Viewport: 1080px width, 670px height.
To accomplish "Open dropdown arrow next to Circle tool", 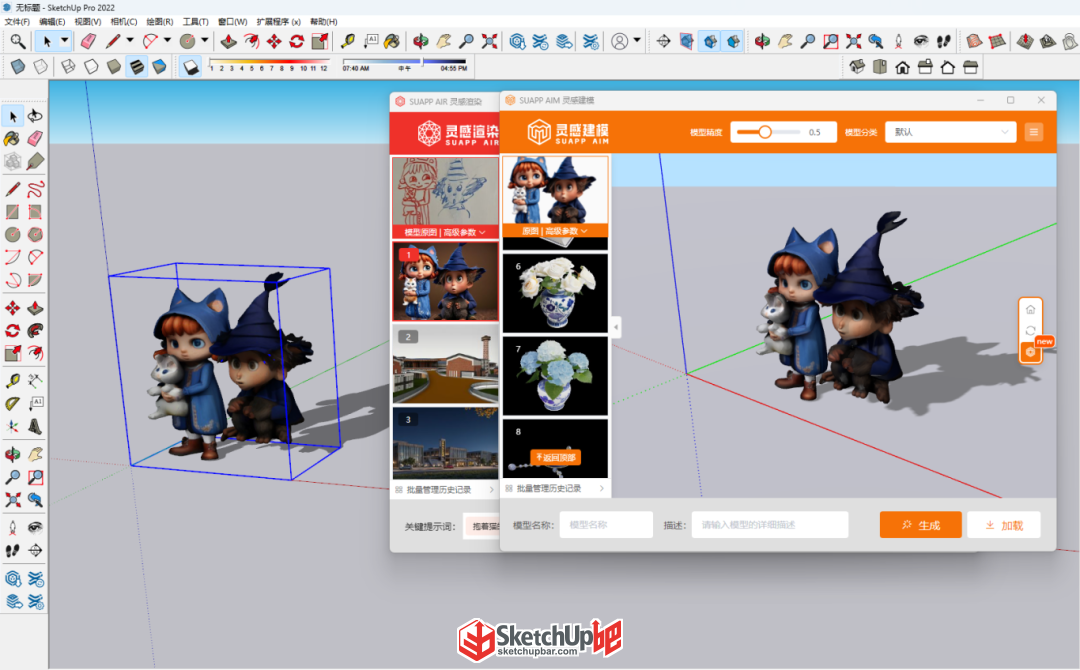I will (205, 41).
